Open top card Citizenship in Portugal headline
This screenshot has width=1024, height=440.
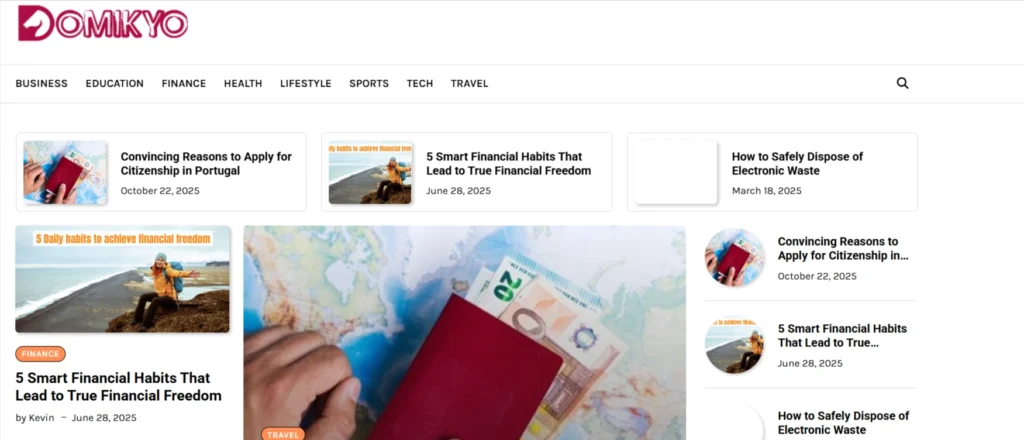coord(206,164)
